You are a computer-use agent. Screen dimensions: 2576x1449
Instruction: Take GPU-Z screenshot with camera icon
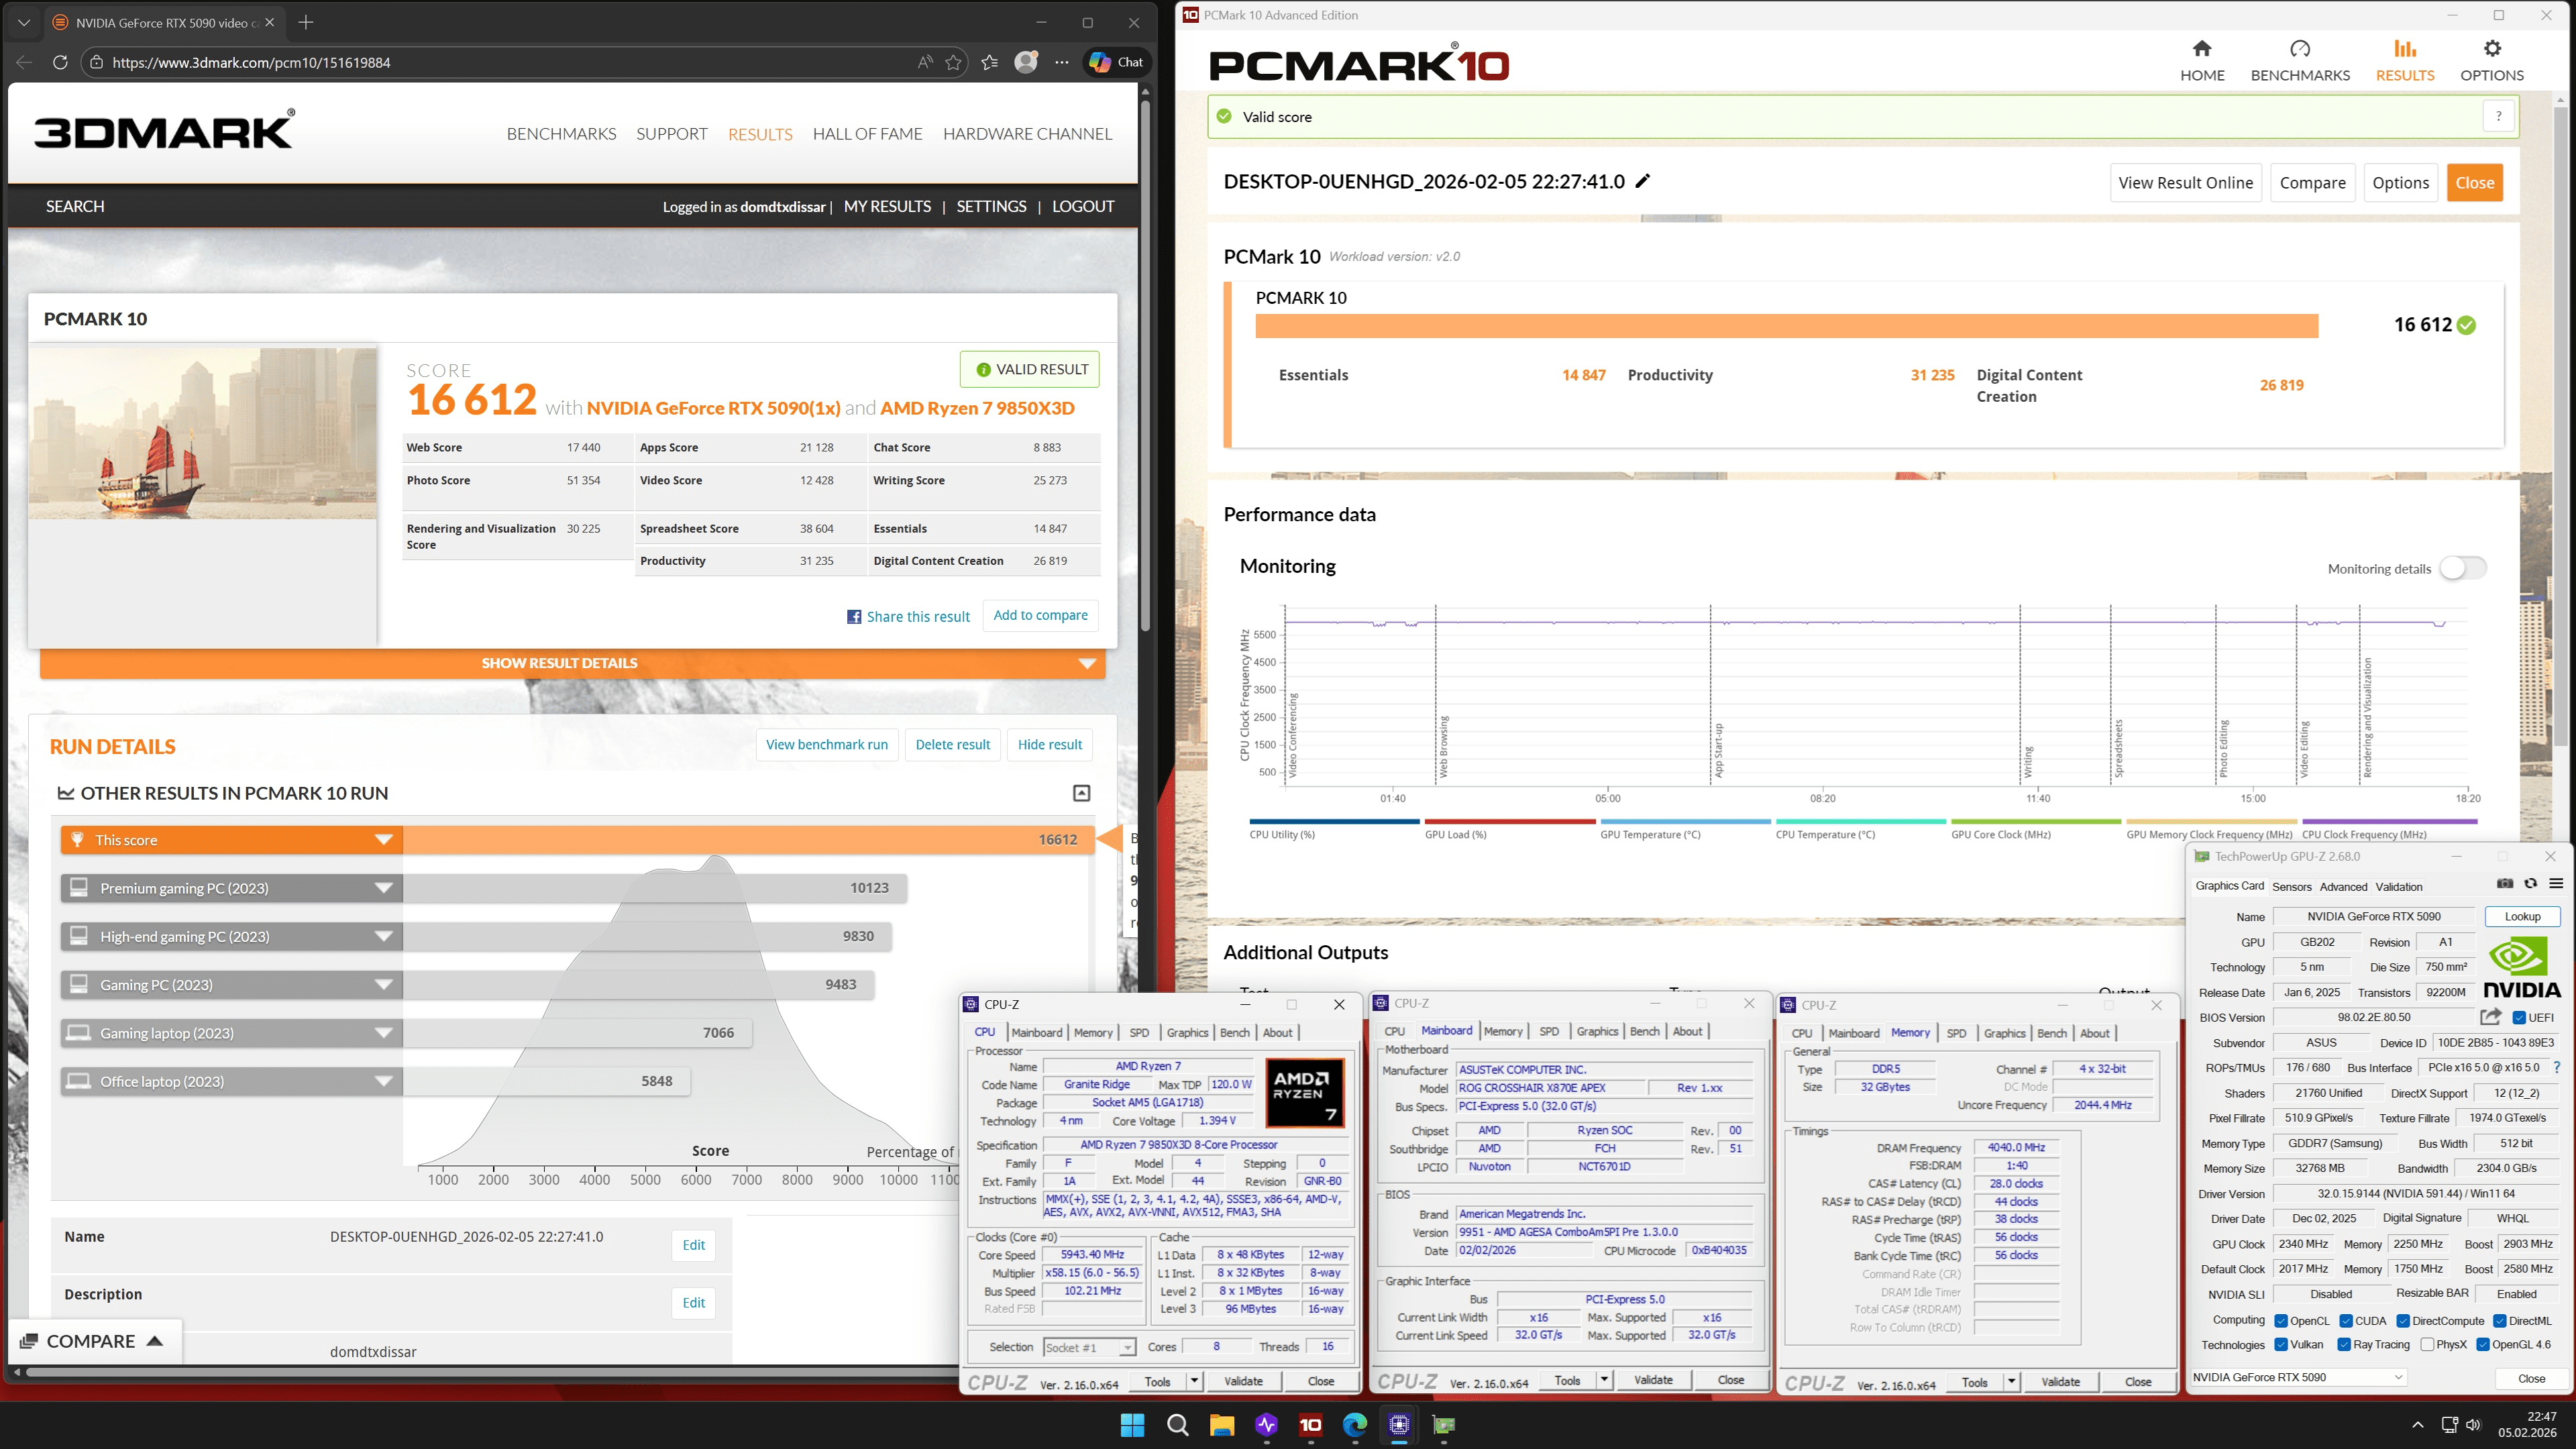tap(2504, 883)
